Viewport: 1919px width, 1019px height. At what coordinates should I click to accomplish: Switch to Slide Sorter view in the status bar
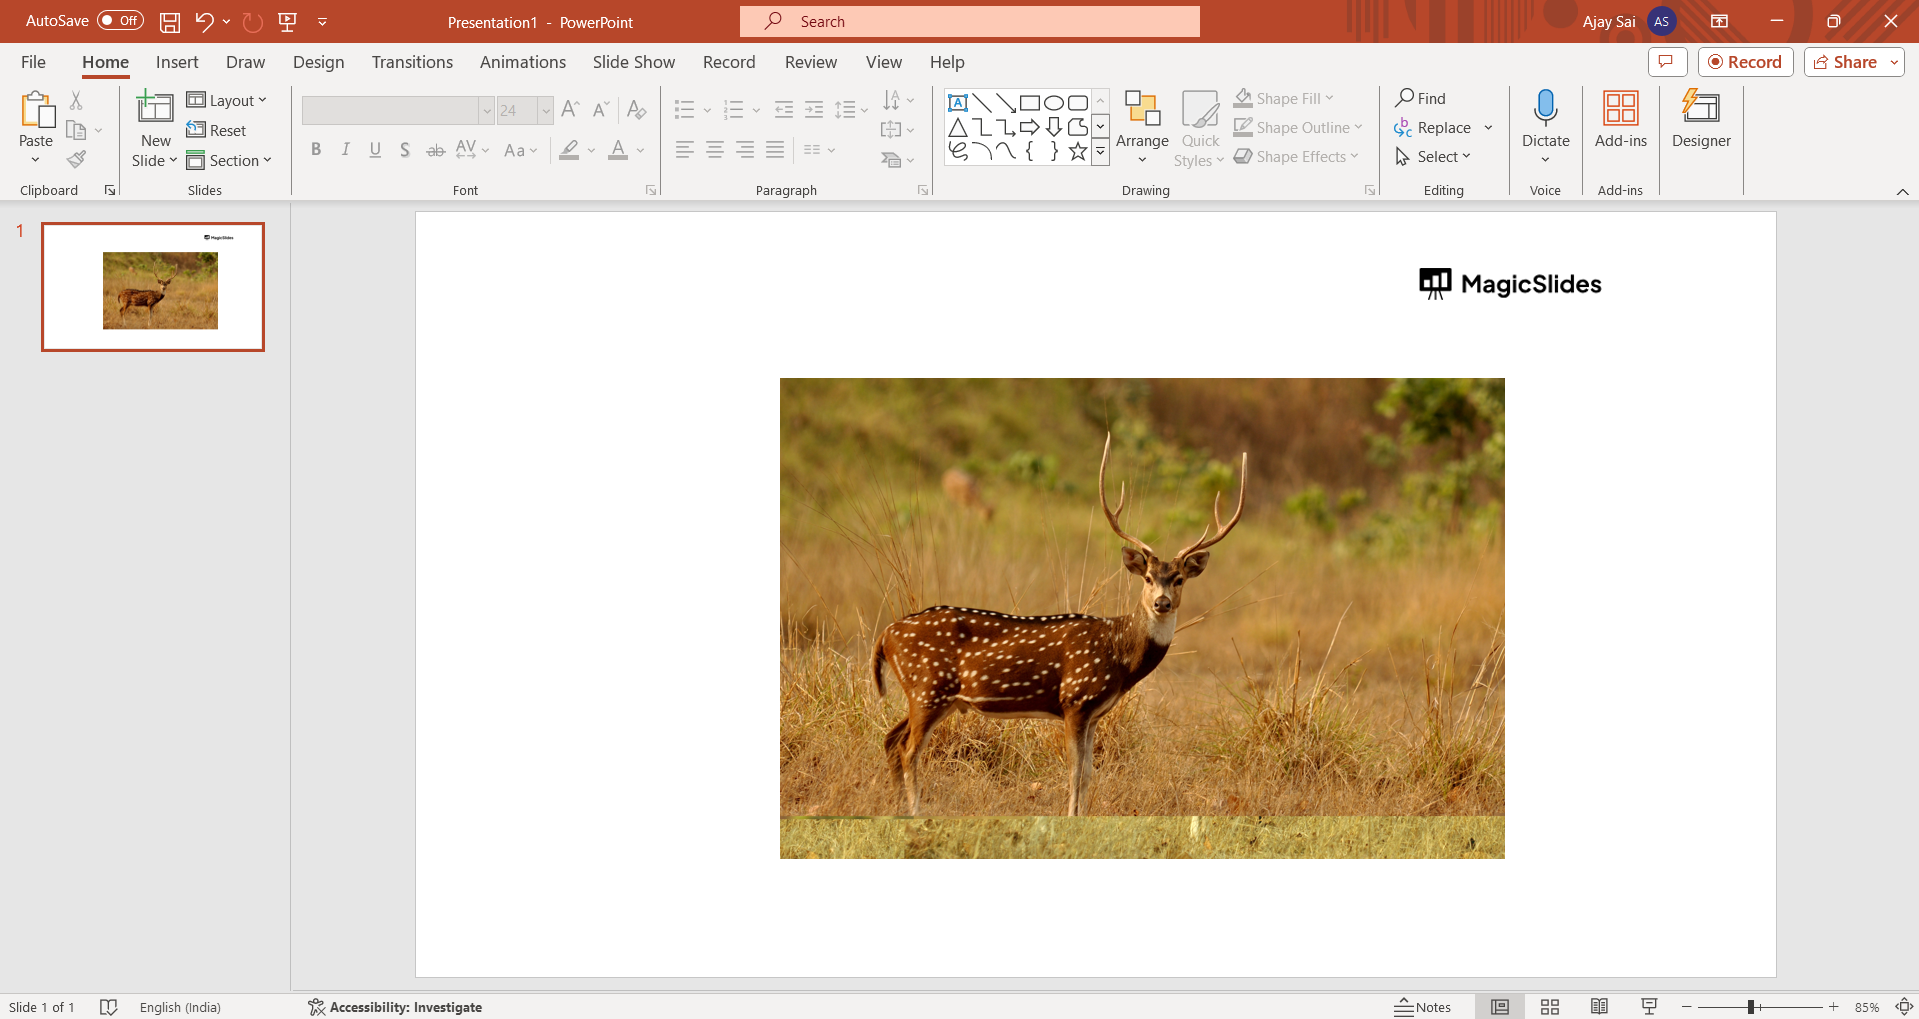(x=1550, y=1007)
